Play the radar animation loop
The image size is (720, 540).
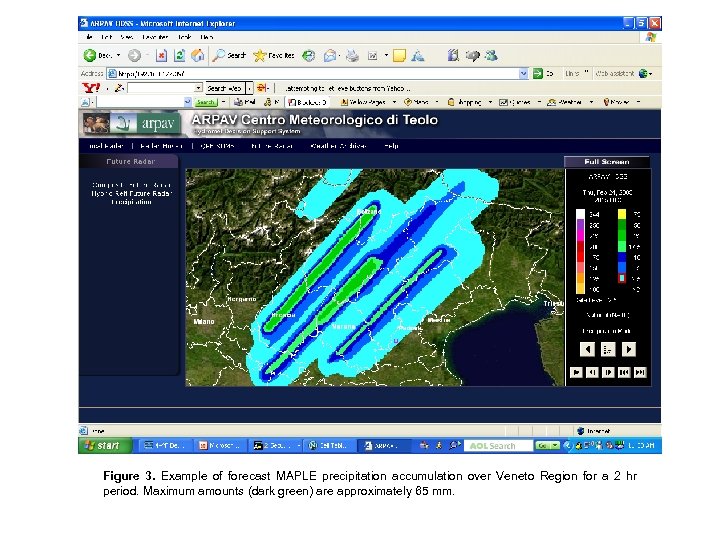576,372
